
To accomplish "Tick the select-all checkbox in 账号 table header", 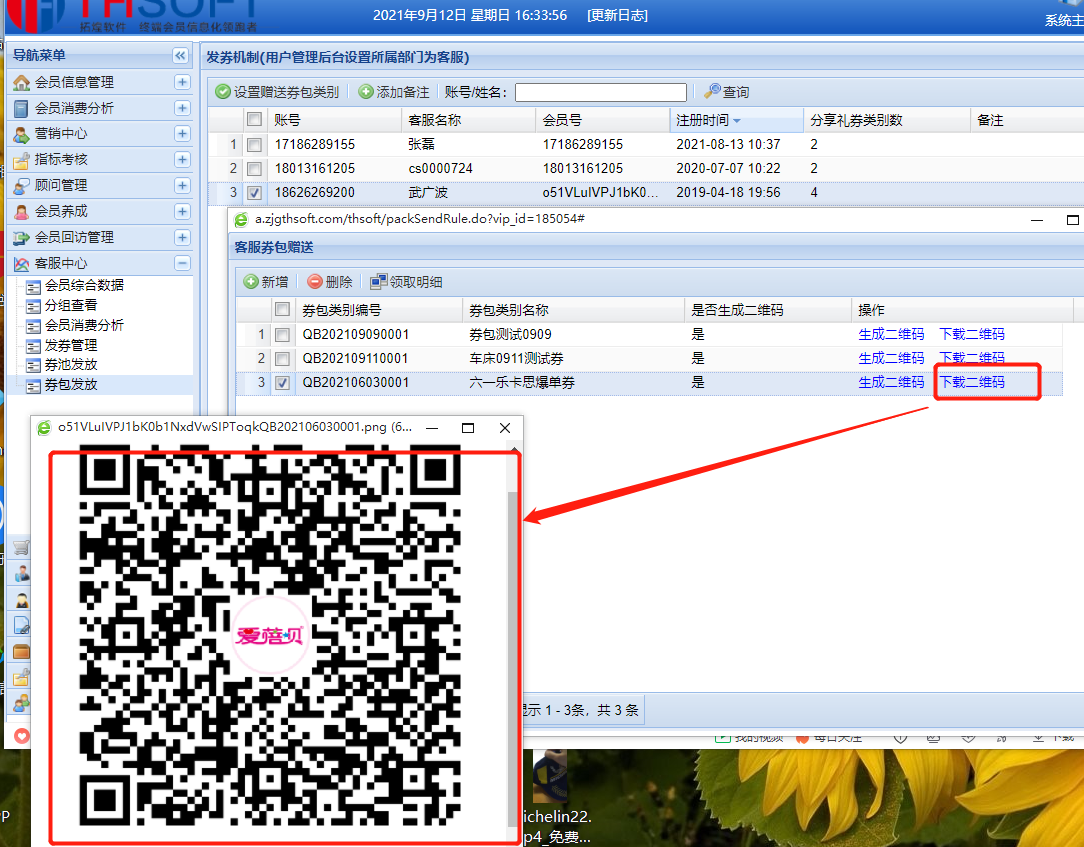I will pos(254,119).
